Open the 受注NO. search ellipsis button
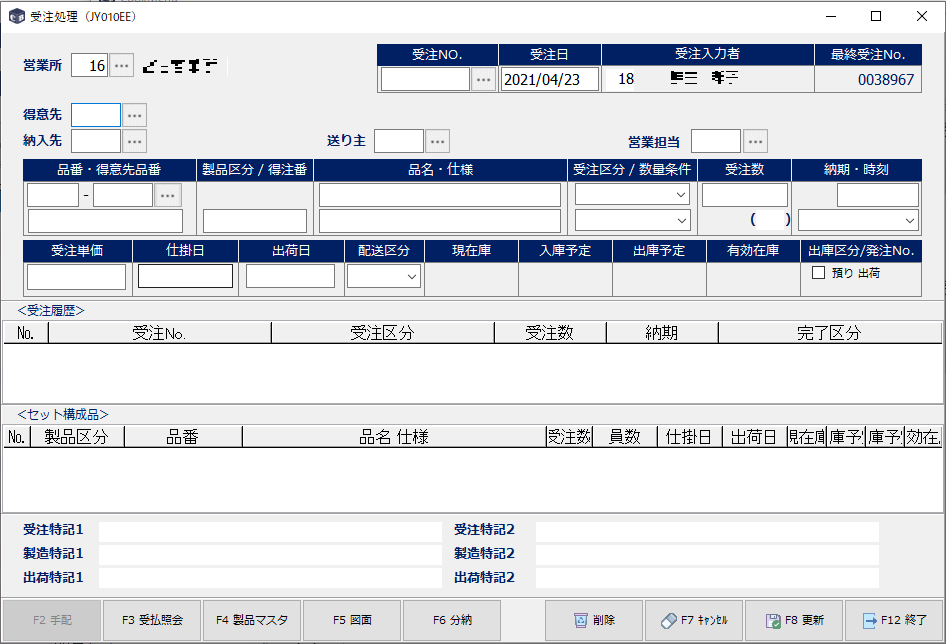This screenshot has width=946, height=644. pos(483,80)
